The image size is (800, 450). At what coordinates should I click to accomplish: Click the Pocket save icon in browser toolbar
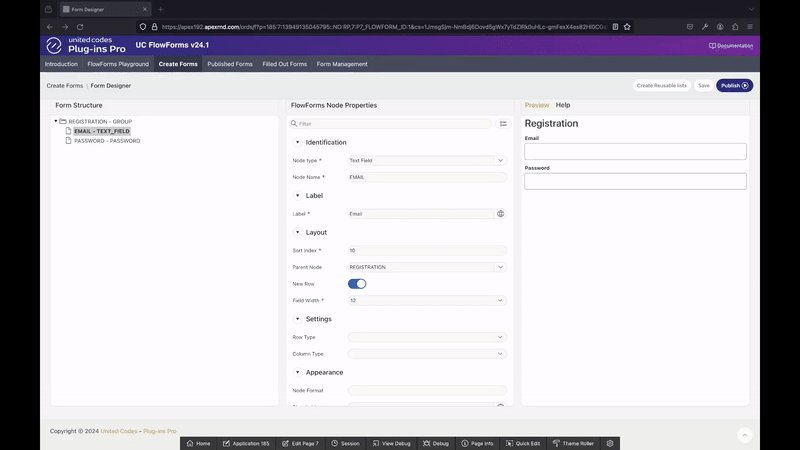pos(690,27)
